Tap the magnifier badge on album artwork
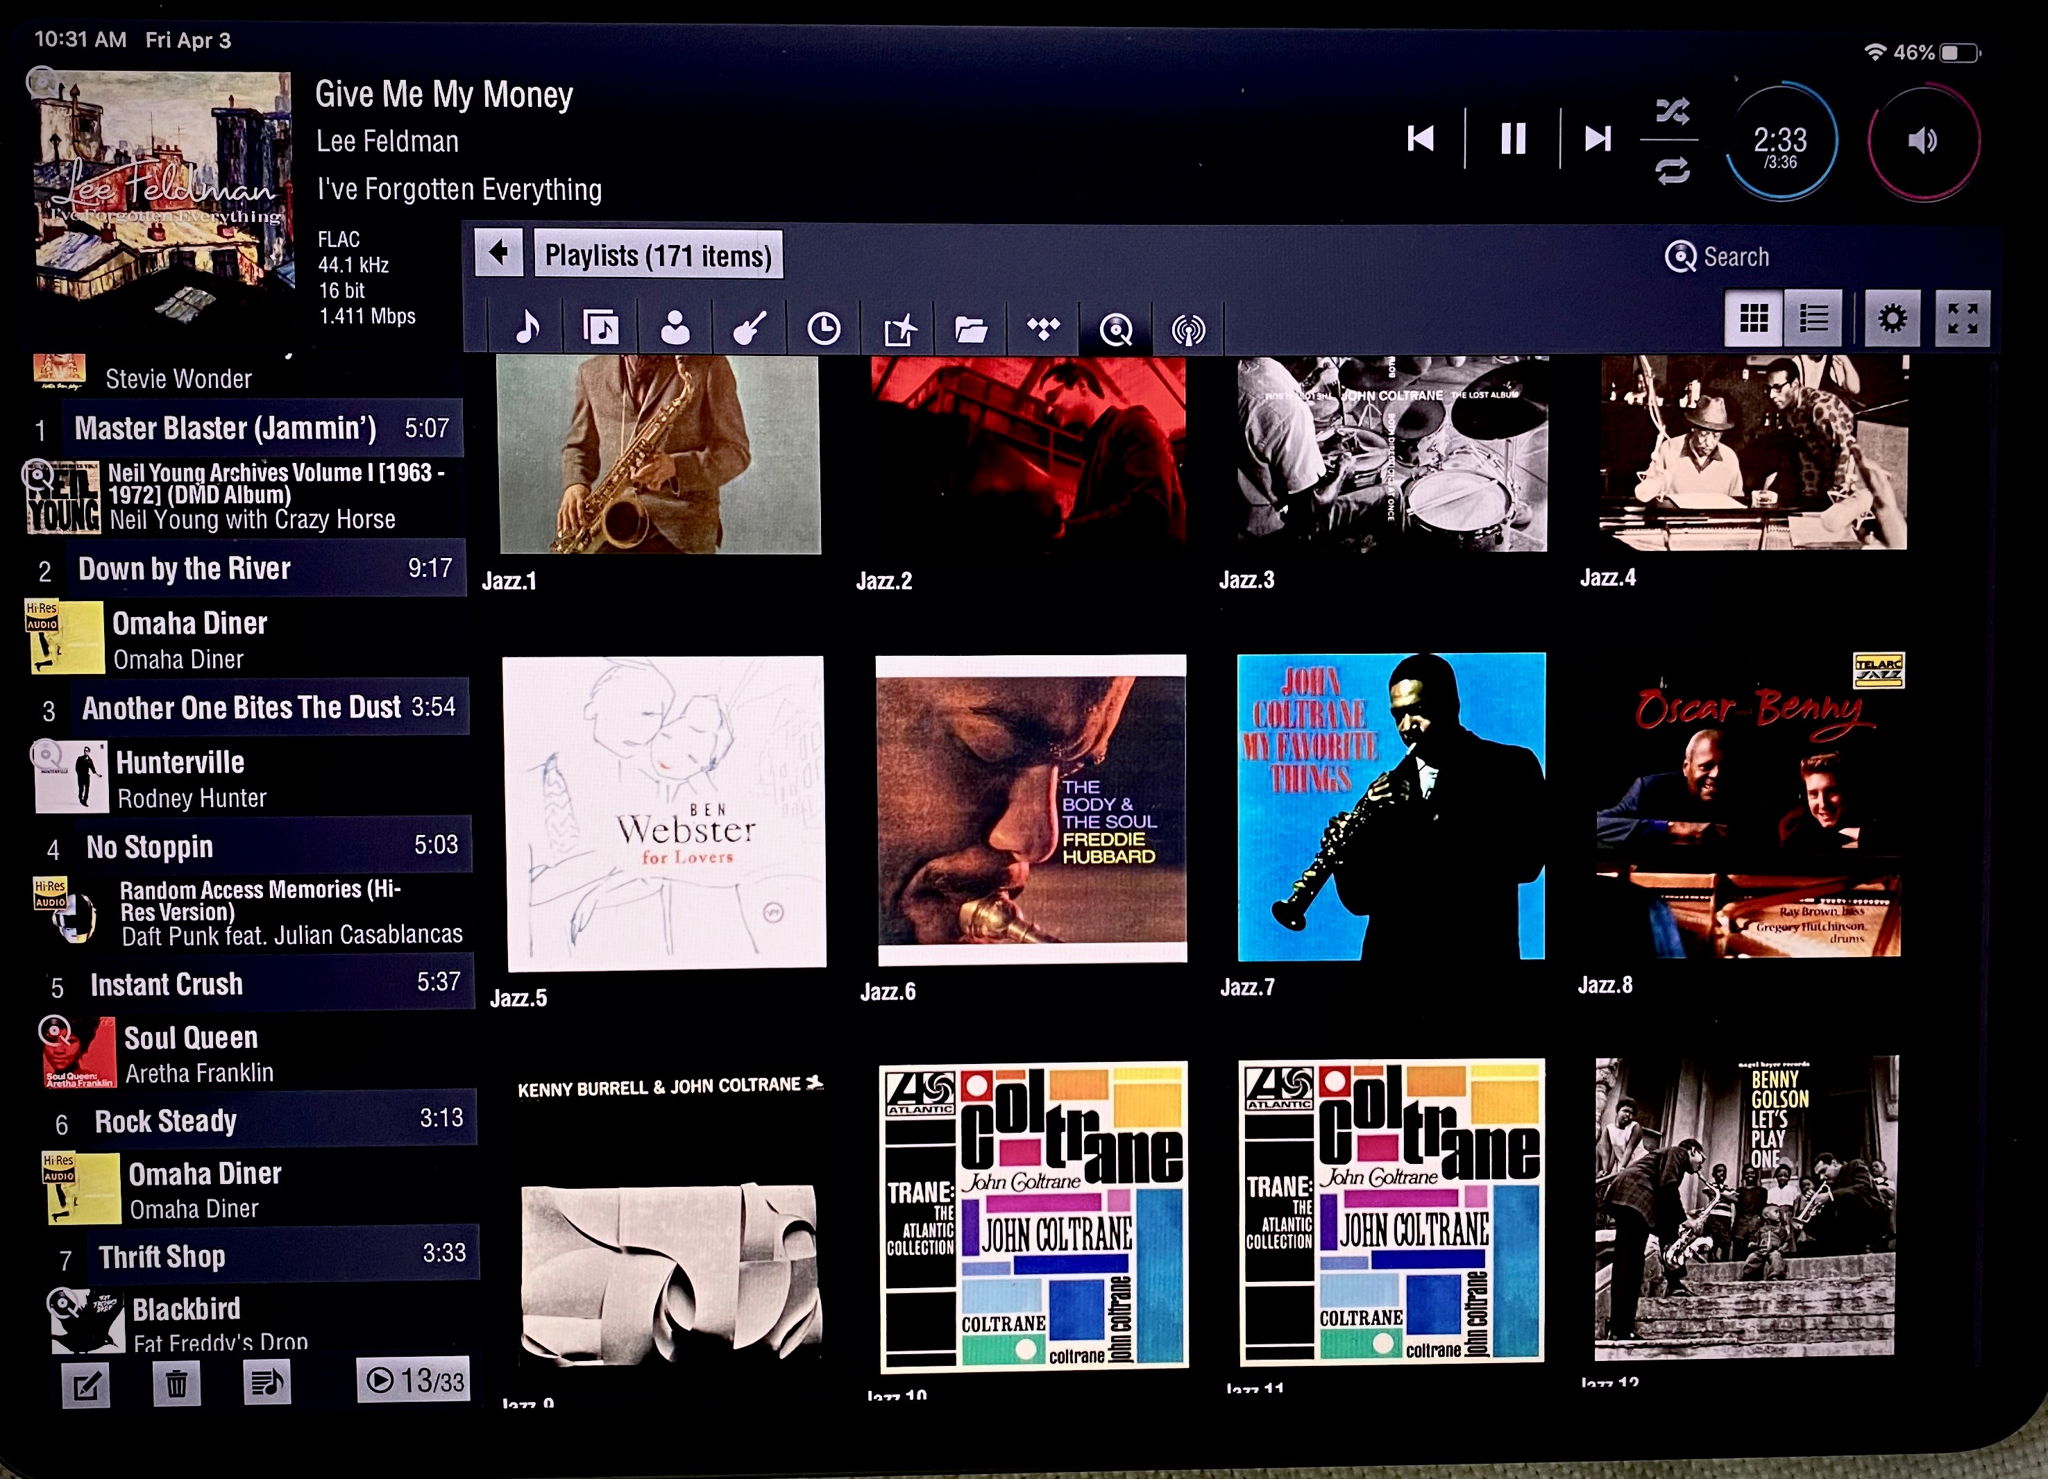The height and width of the screenshot is (1479, 2048). point(43,81)
